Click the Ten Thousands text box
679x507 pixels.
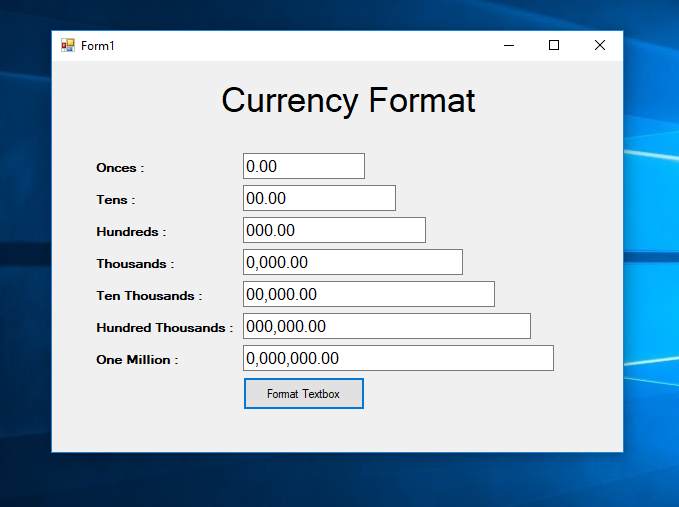coord(368,294)
